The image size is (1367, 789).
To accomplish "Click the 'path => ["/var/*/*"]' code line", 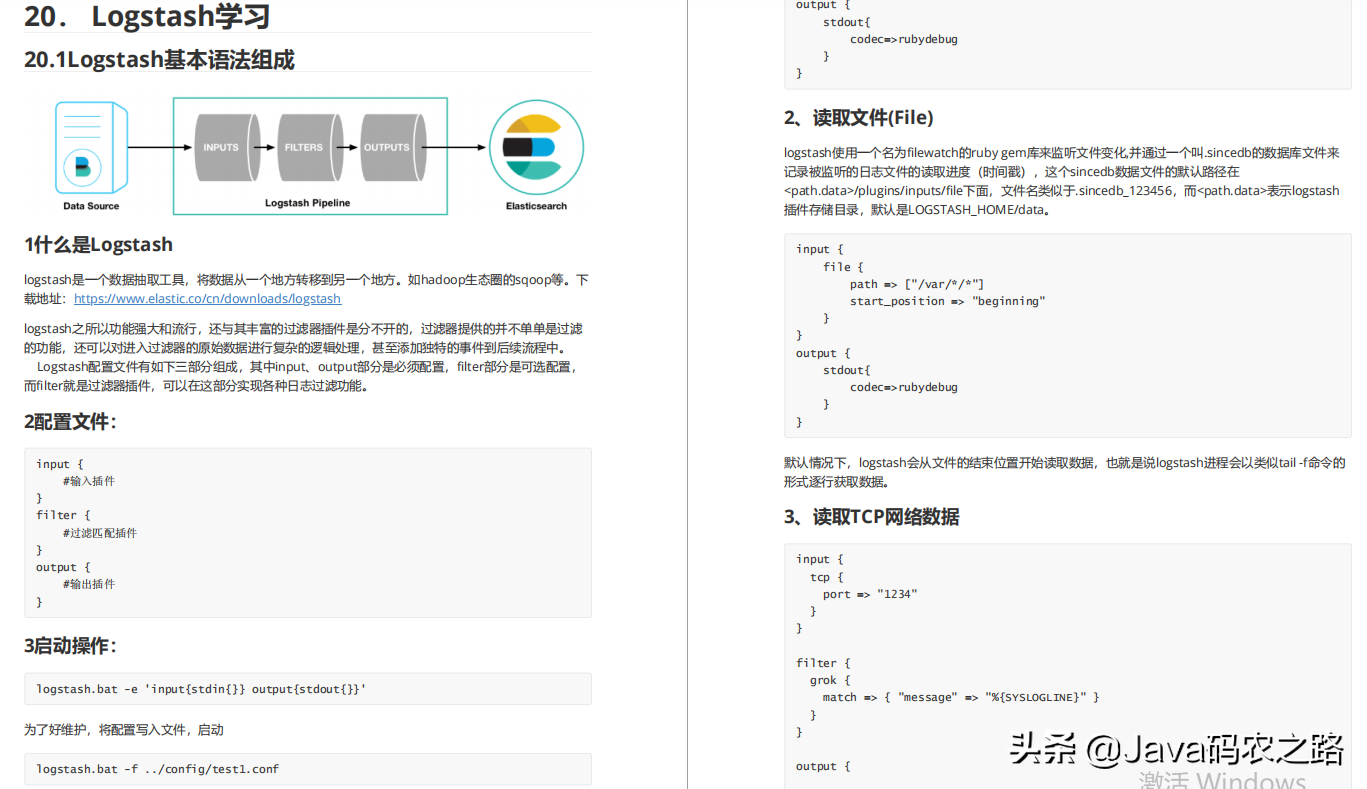I will click(x=917, y=284).
